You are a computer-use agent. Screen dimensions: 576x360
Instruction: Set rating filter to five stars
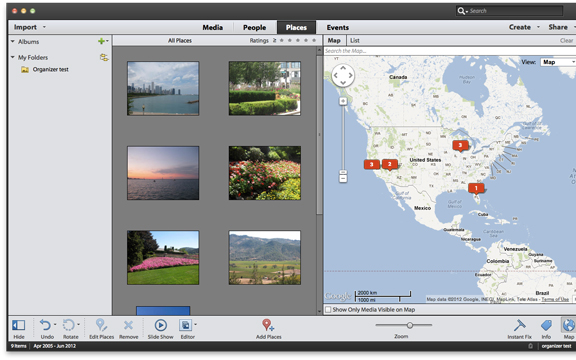(x=314, y=40)
